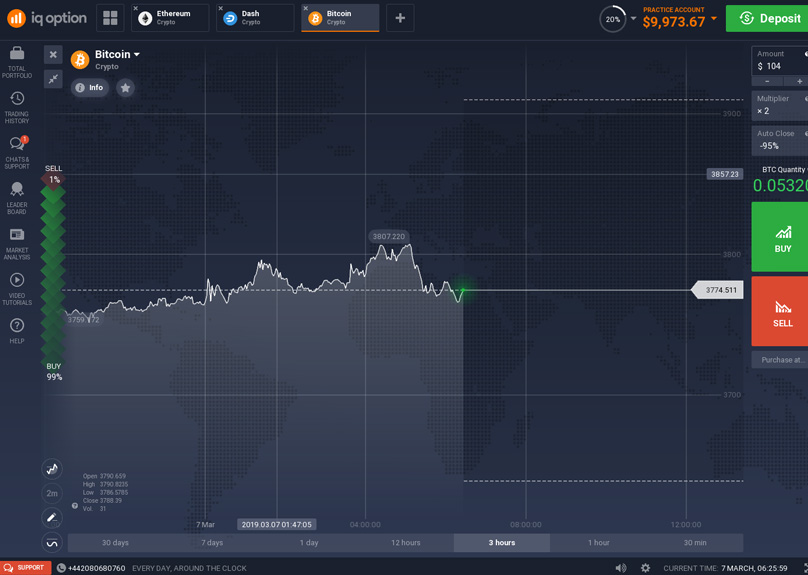
Task: Open Trading History in the sidebar
Action: point(17,107)
